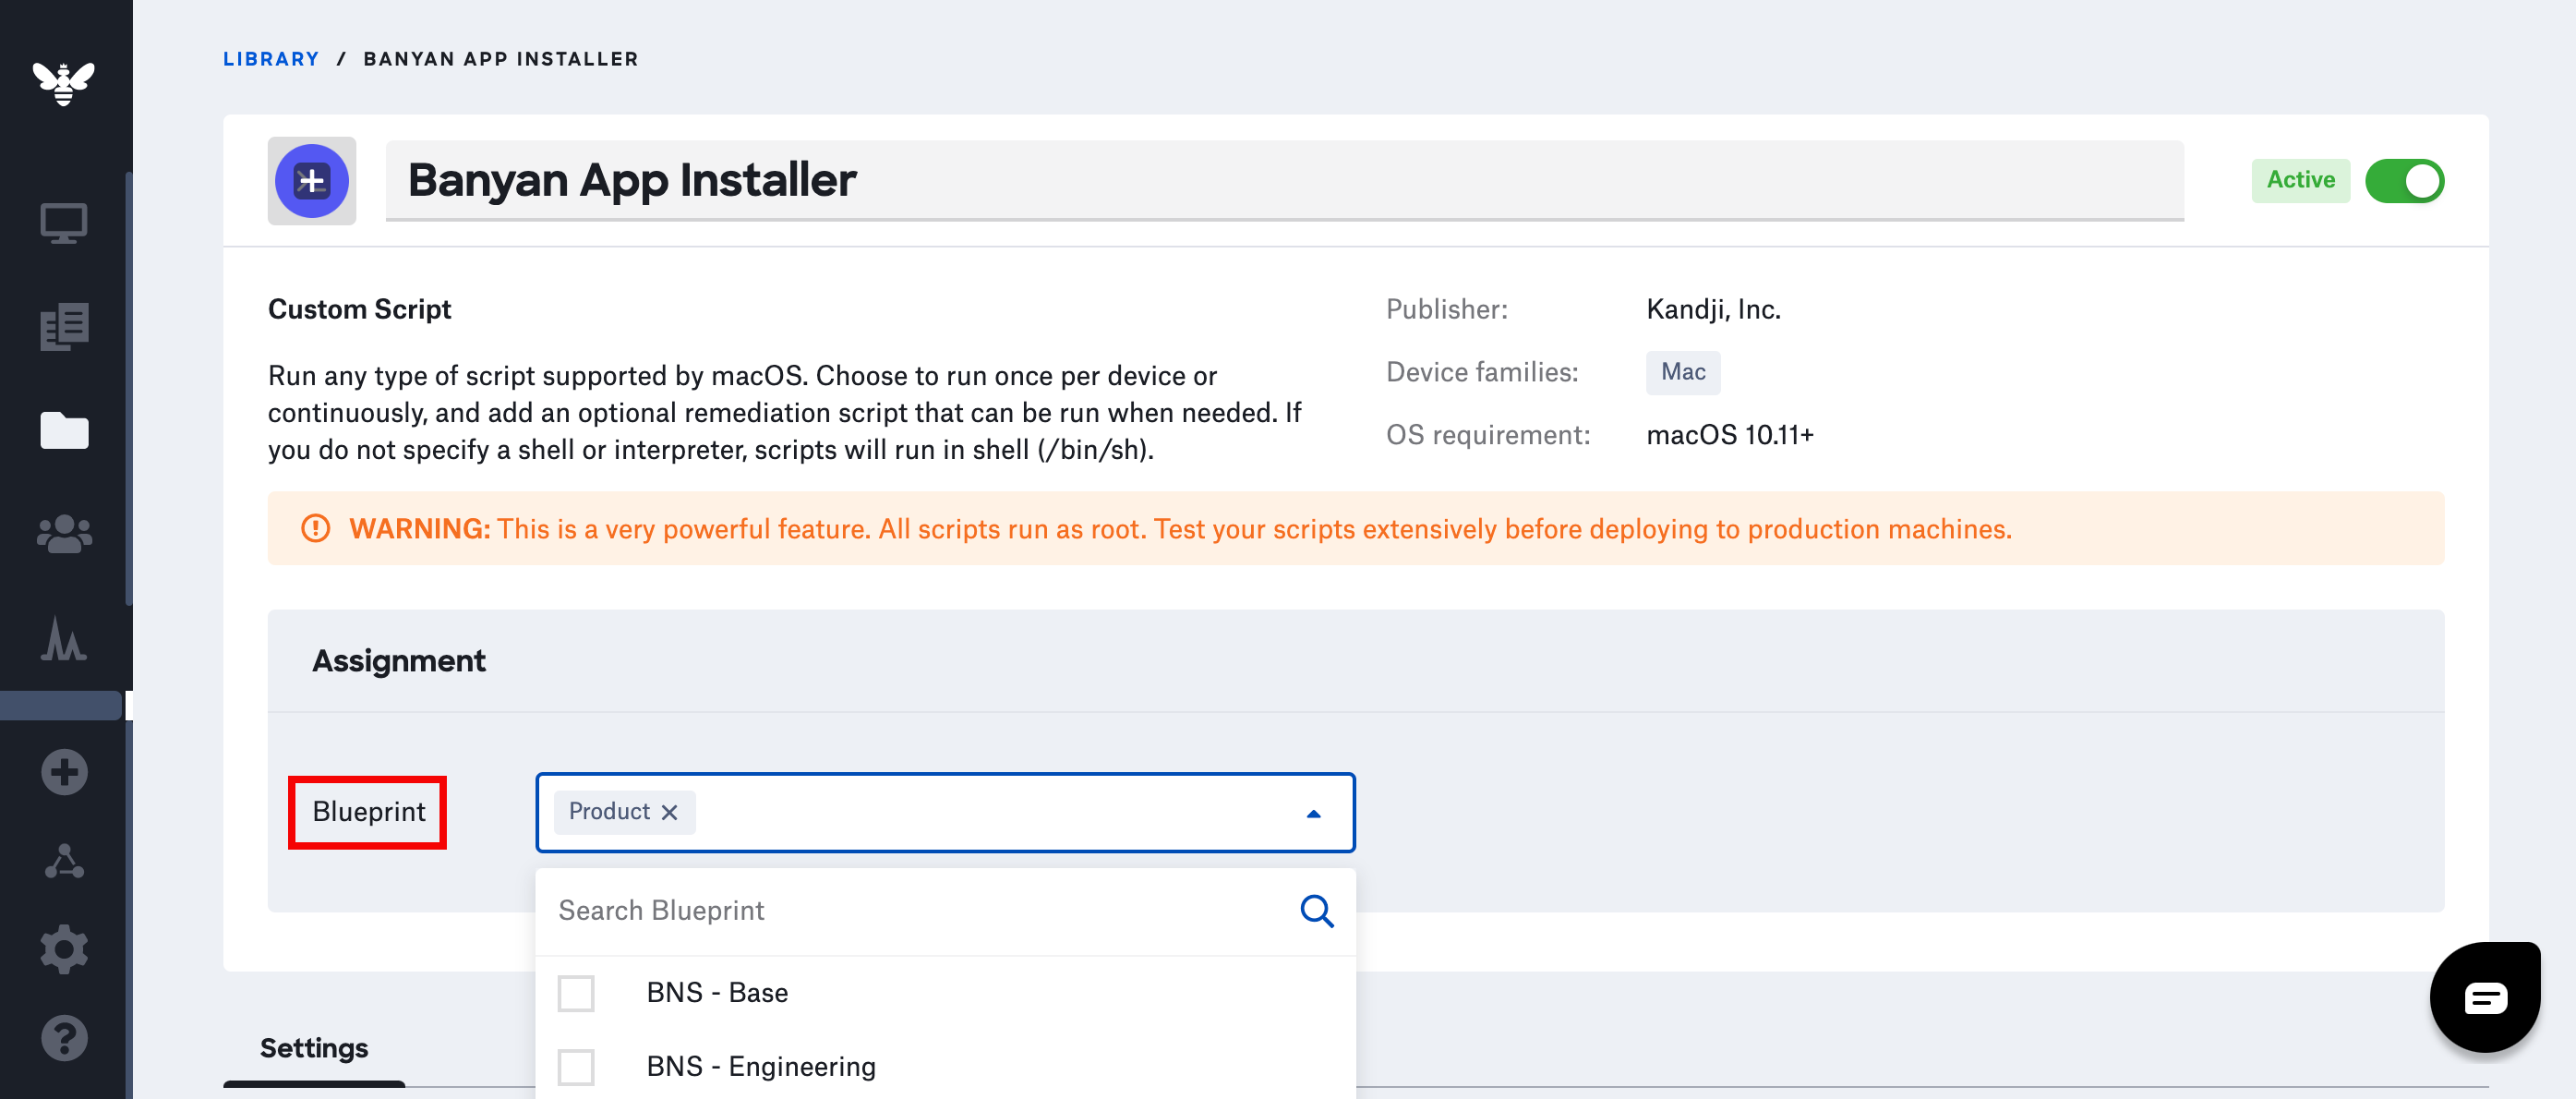
Task: Open Activity via the graph sidebar icon
Action: [63, 639]
